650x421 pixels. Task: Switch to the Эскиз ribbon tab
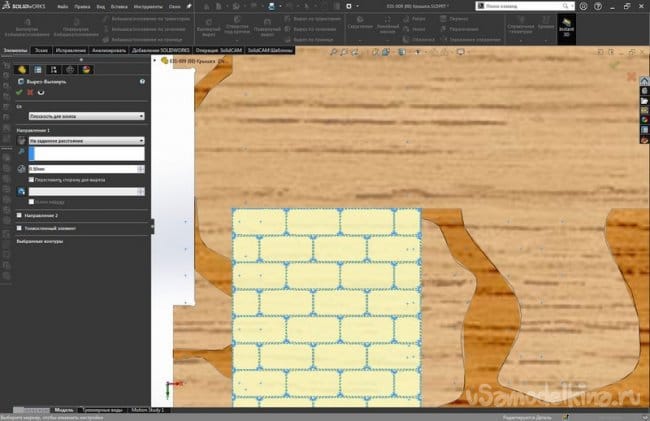(x=40, y=49)
